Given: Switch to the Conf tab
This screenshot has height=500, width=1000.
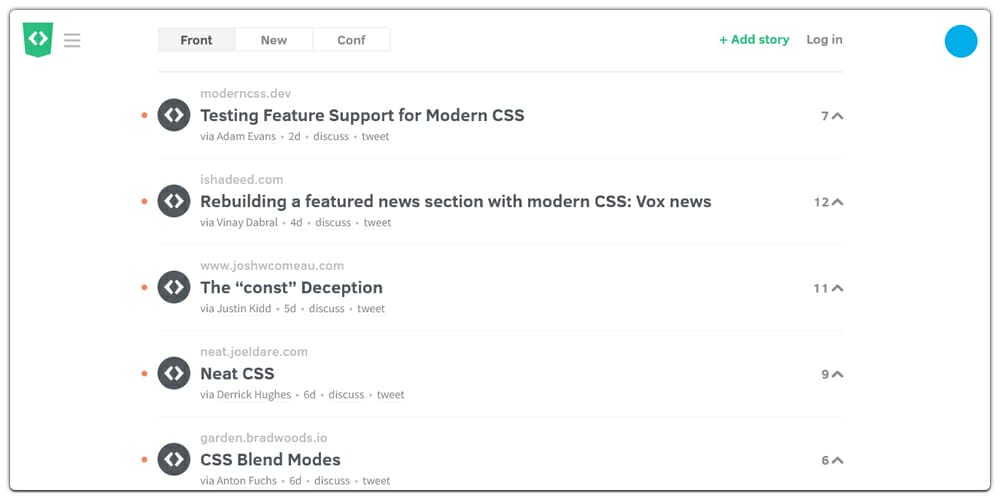Looking at the screenshot, I should (x=351, y=40).
